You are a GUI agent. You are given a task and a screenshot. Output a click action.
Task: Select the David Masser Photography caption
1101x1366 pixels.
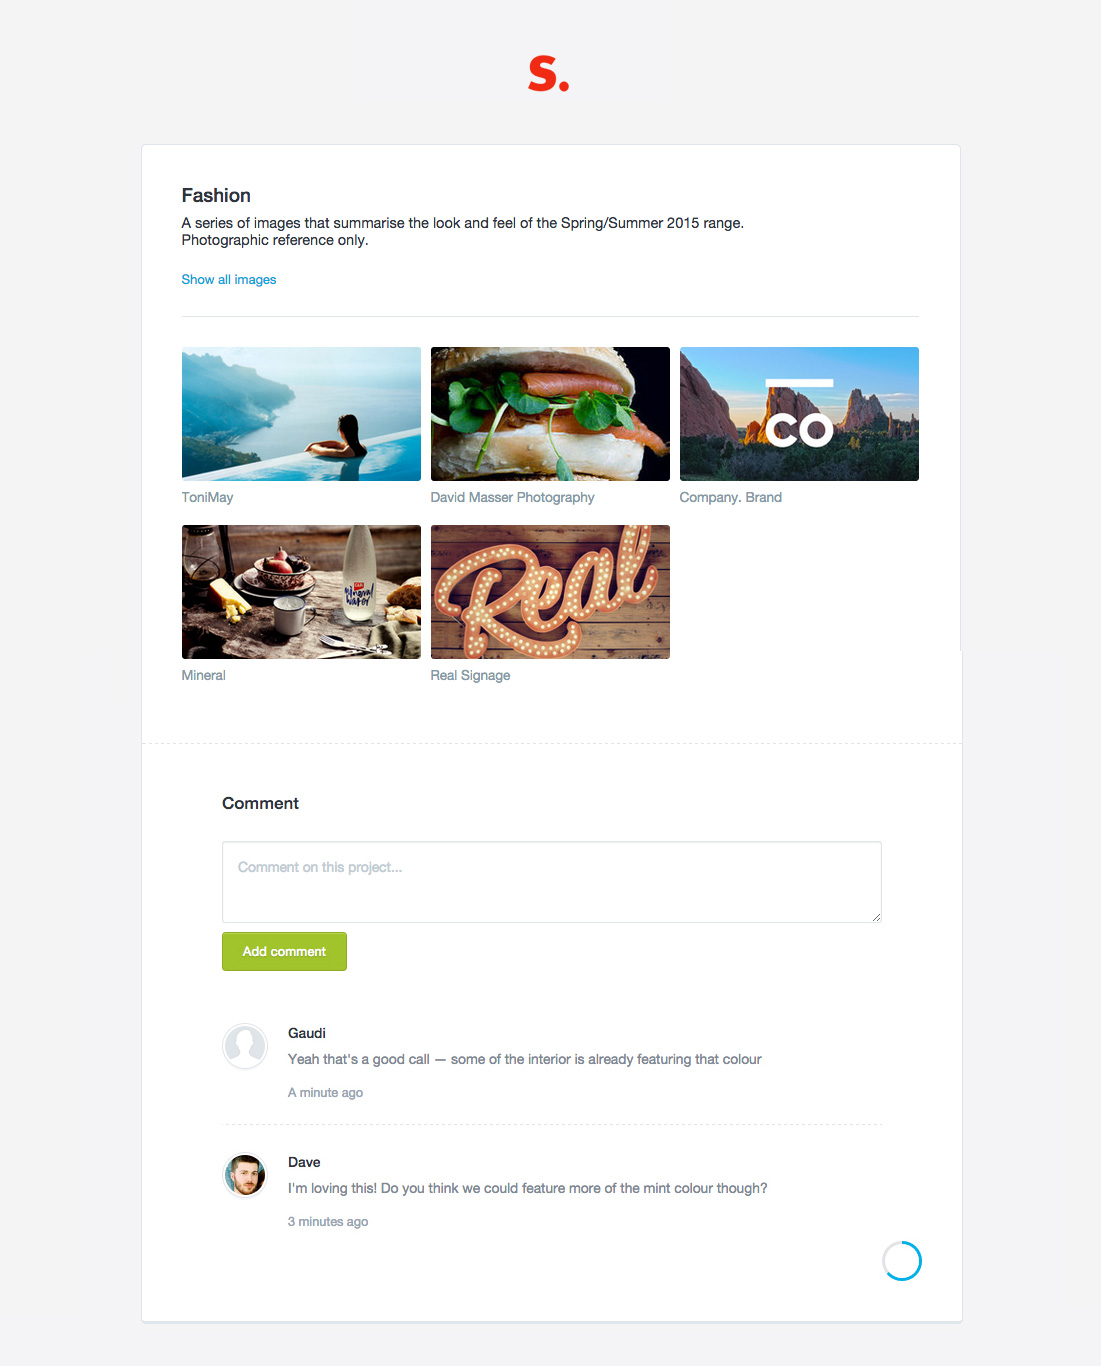[x=512, y=498]
